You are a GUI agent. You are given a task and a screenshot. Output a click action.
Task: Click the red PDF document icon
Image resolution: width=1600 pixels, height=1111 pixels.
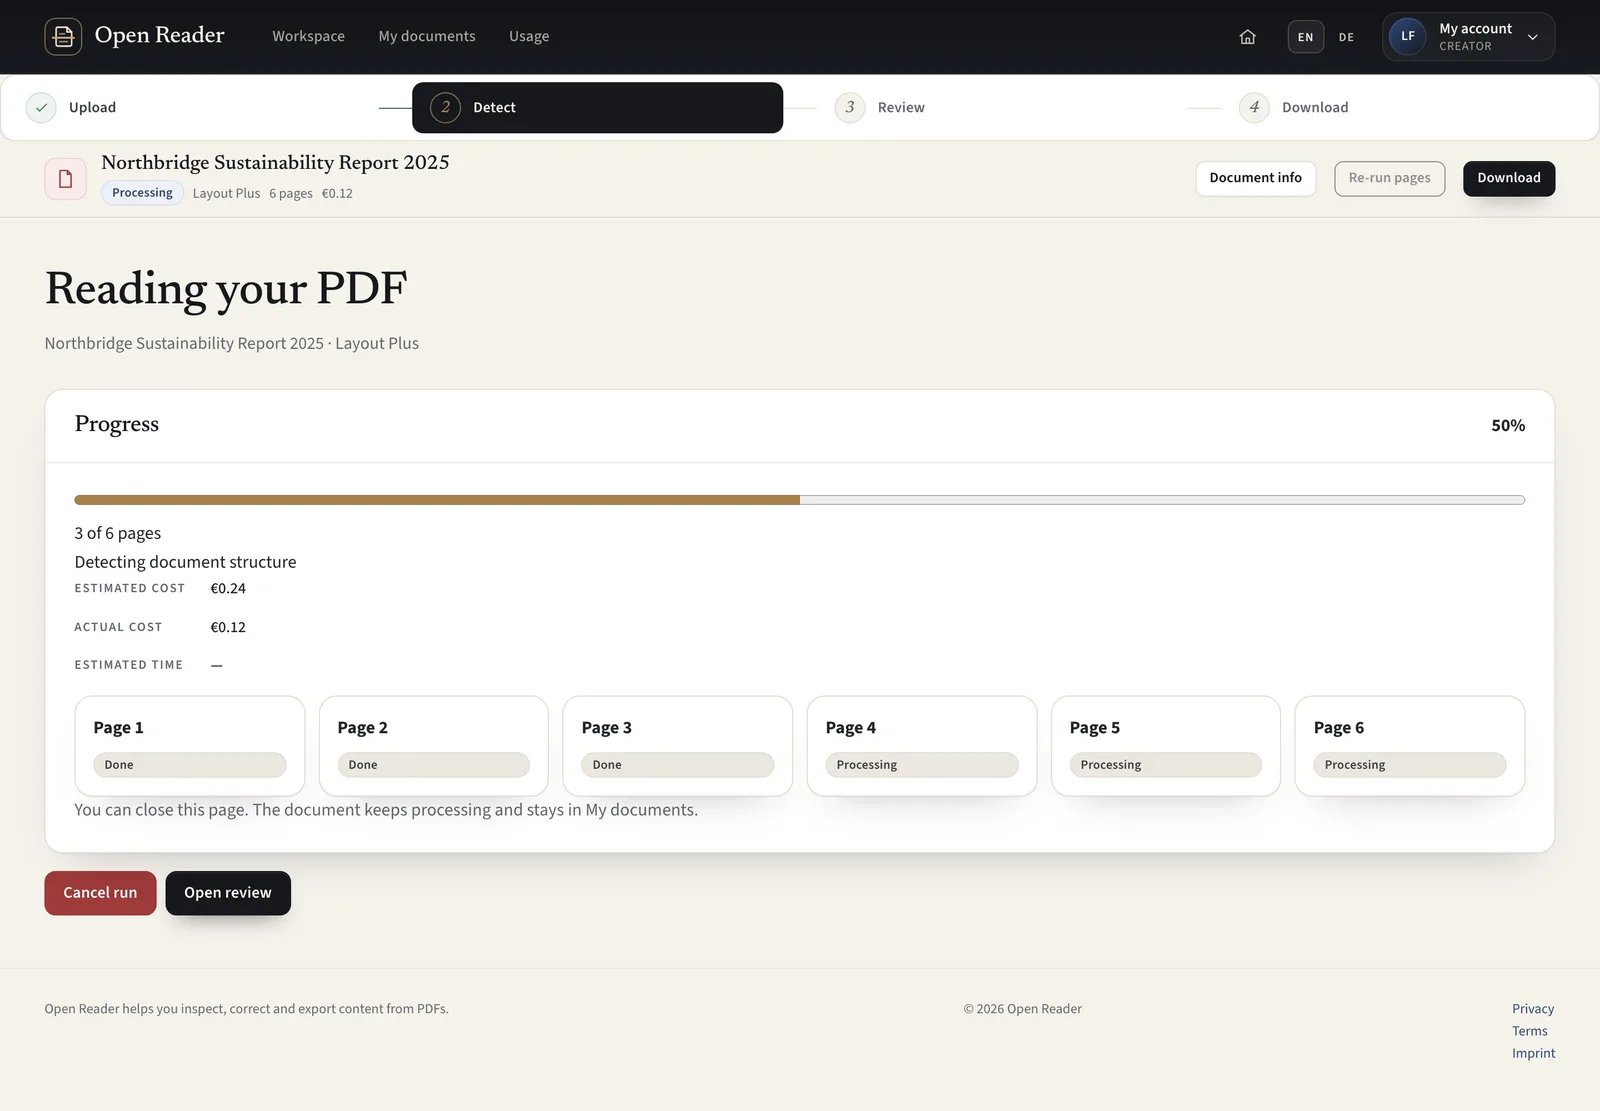[x=65, y=179]
